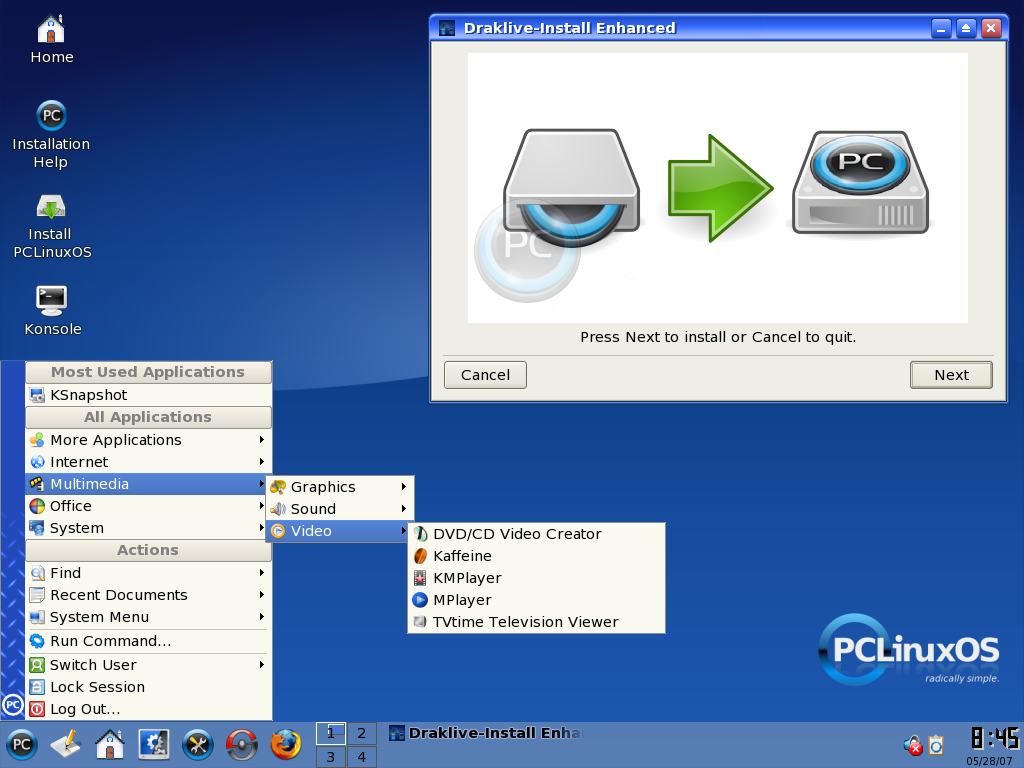1024x768 pixels.
Task: Click the Lock Session icon
Action: point(37,687)
